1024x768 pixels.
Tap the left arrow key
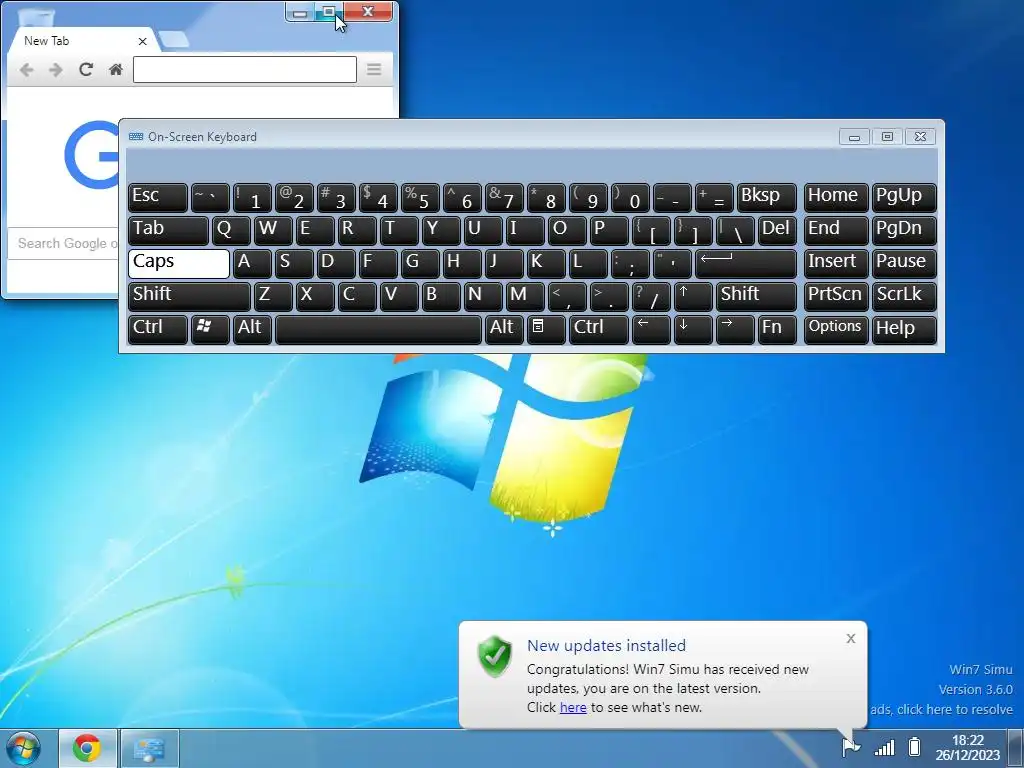tap(651, 329)
